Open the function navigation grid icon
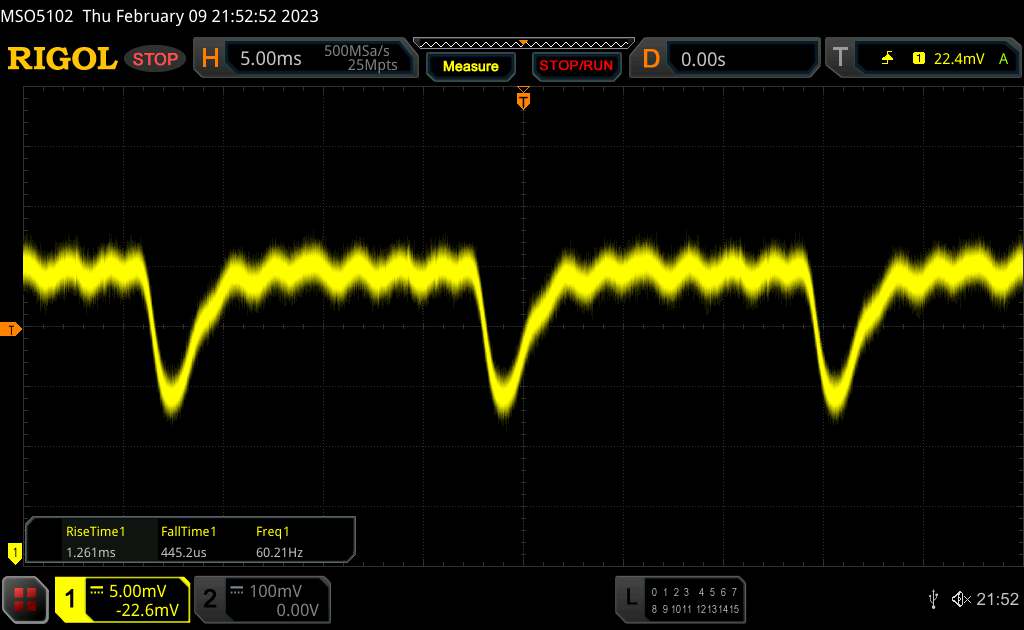 26,598
